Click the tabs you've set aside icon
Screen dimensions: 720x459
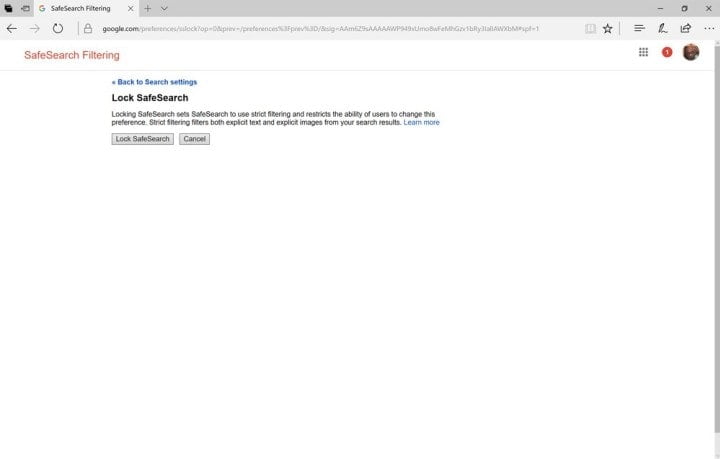click(8, 8)
